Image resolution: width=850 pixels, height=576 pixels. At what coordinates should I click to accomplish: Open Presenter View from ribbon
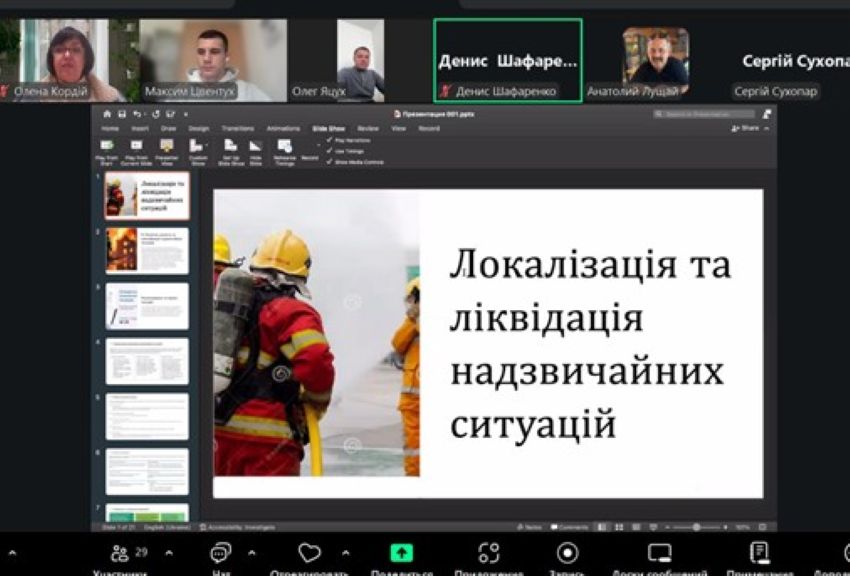pos(166,146)
